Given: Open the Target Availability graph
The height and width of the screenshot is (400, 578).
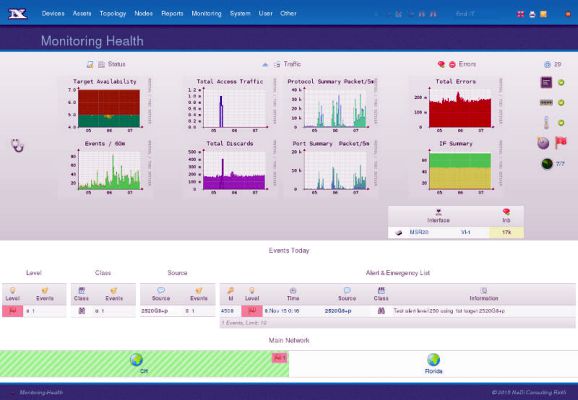Looking at the screenshot, I should tap(105, 104).
